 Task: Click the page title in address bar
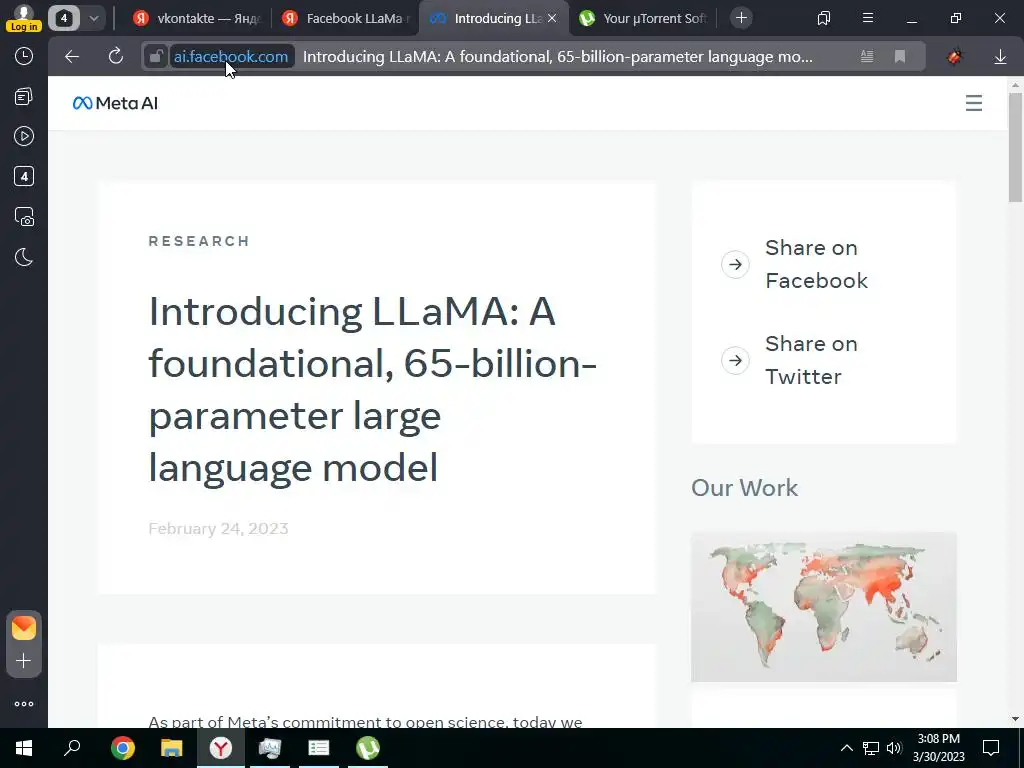coord(558,57)
